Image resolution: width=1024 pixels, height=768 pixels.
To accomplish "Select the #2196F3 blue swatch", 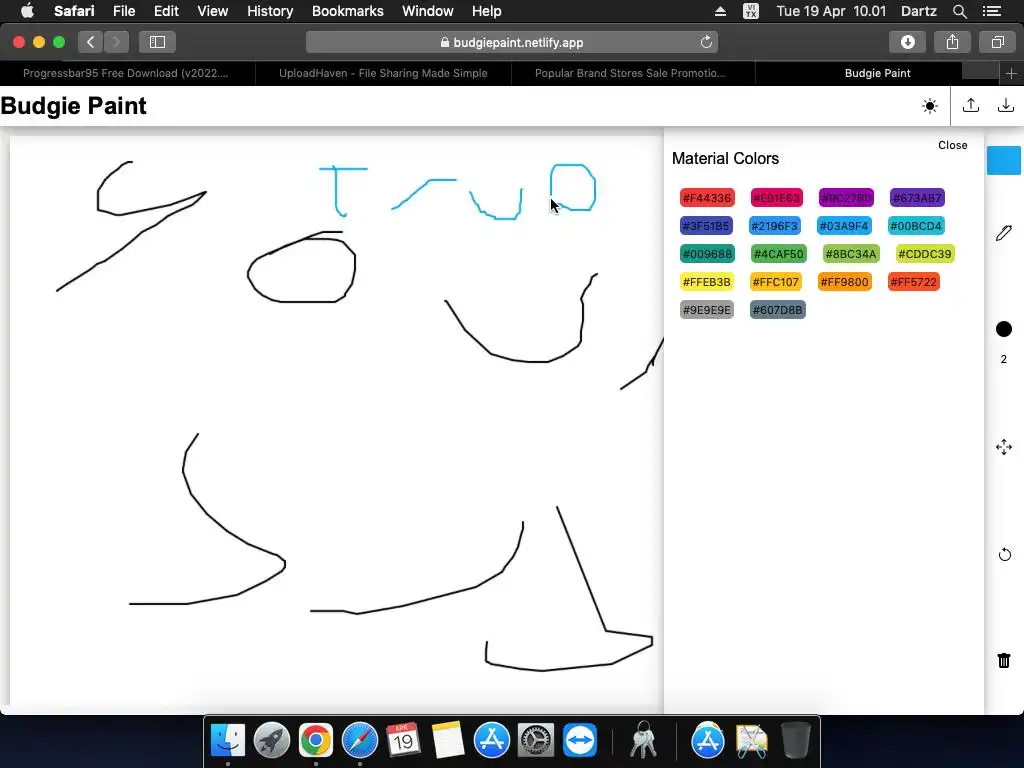I will [x=775, y=226].
